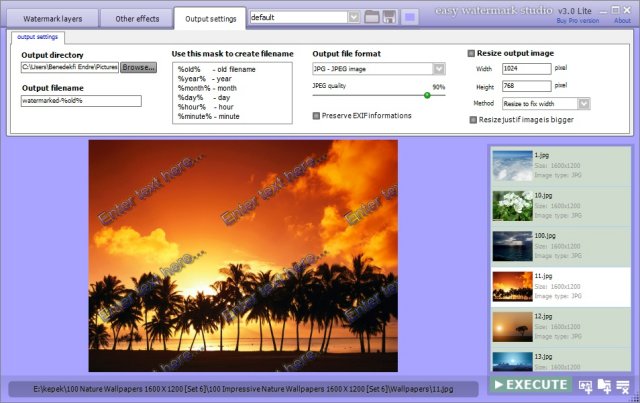Open profile with the folder icon
This screenshot has width=640, height=403.
coord(371,17)
